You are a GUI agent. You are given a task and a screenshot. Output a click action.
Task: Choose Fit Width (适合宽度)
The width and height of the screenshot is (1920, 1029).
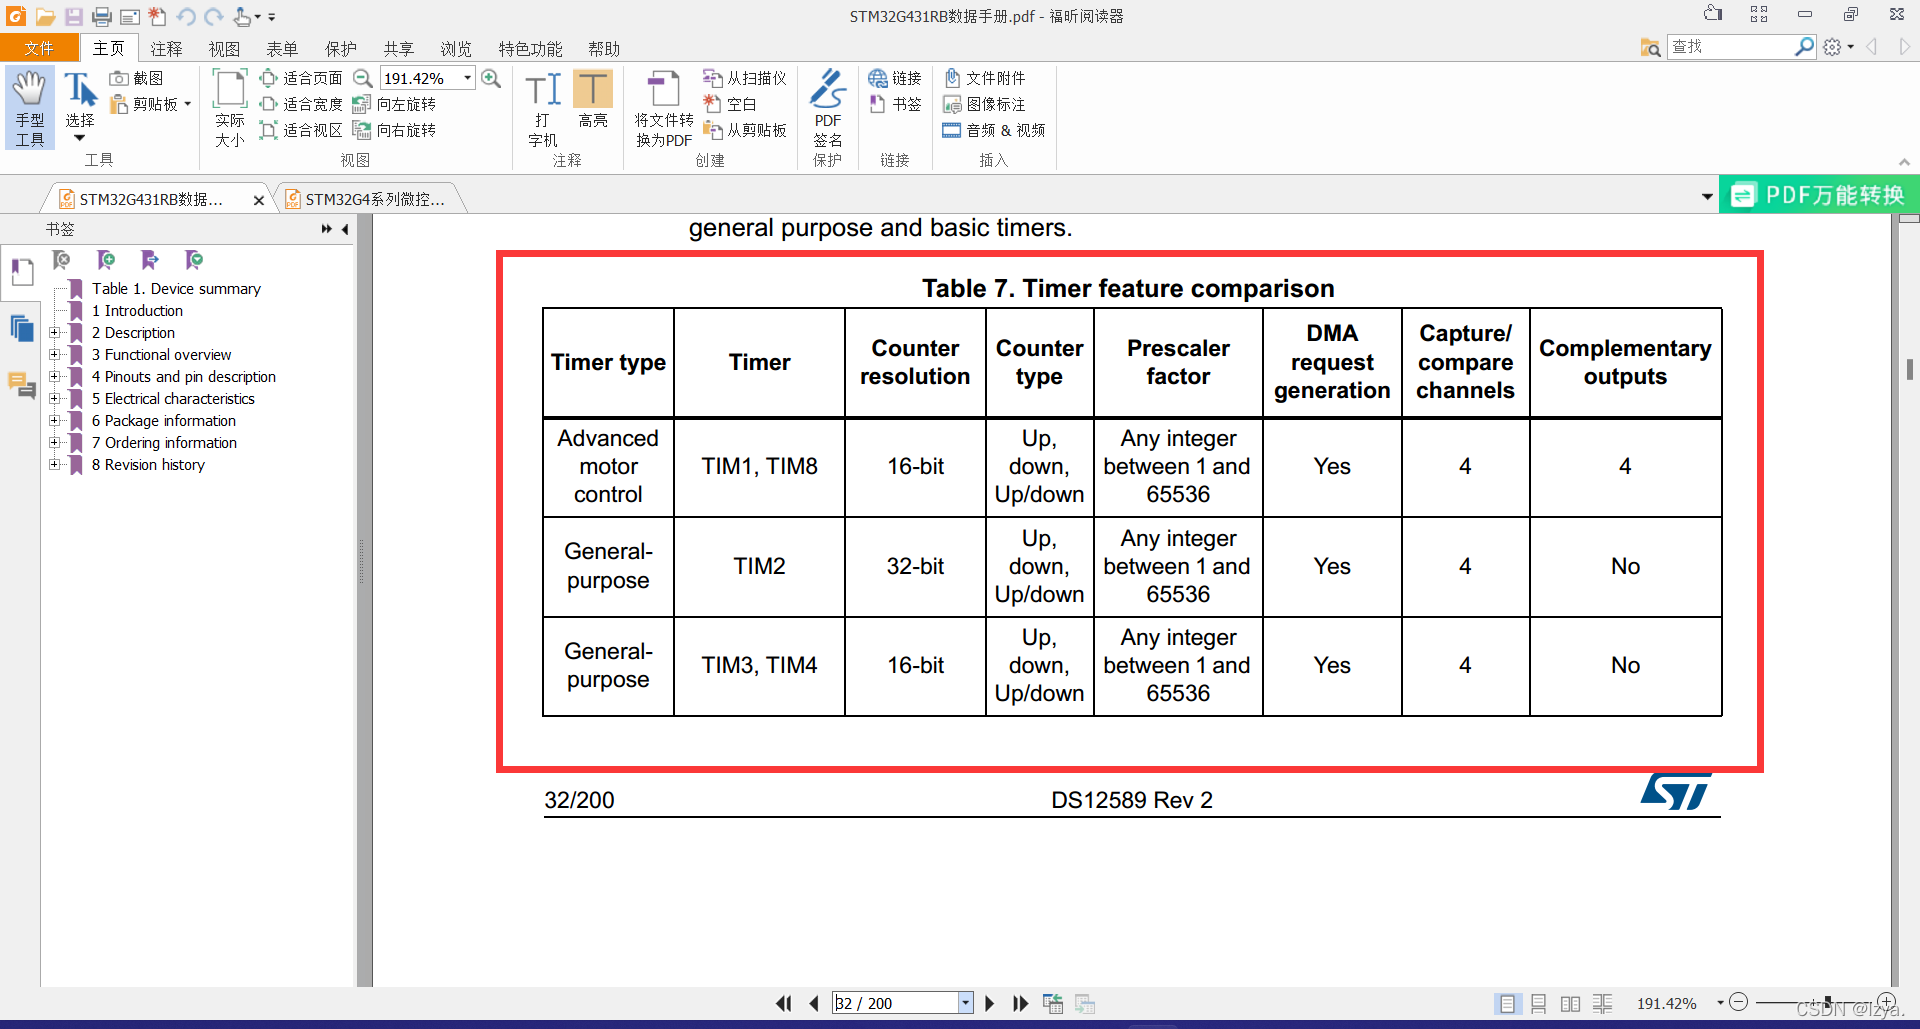click(x=301, y=104)
